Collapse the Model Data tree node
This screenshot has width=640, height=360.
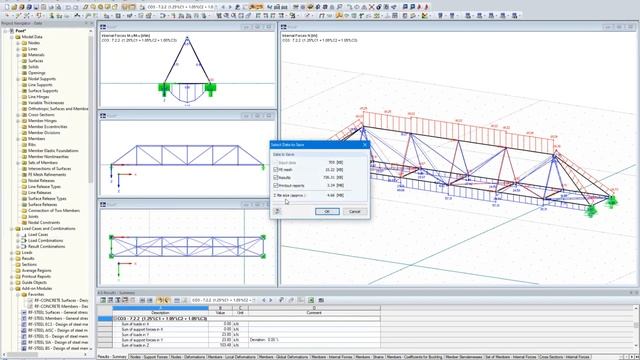(12, 37)
